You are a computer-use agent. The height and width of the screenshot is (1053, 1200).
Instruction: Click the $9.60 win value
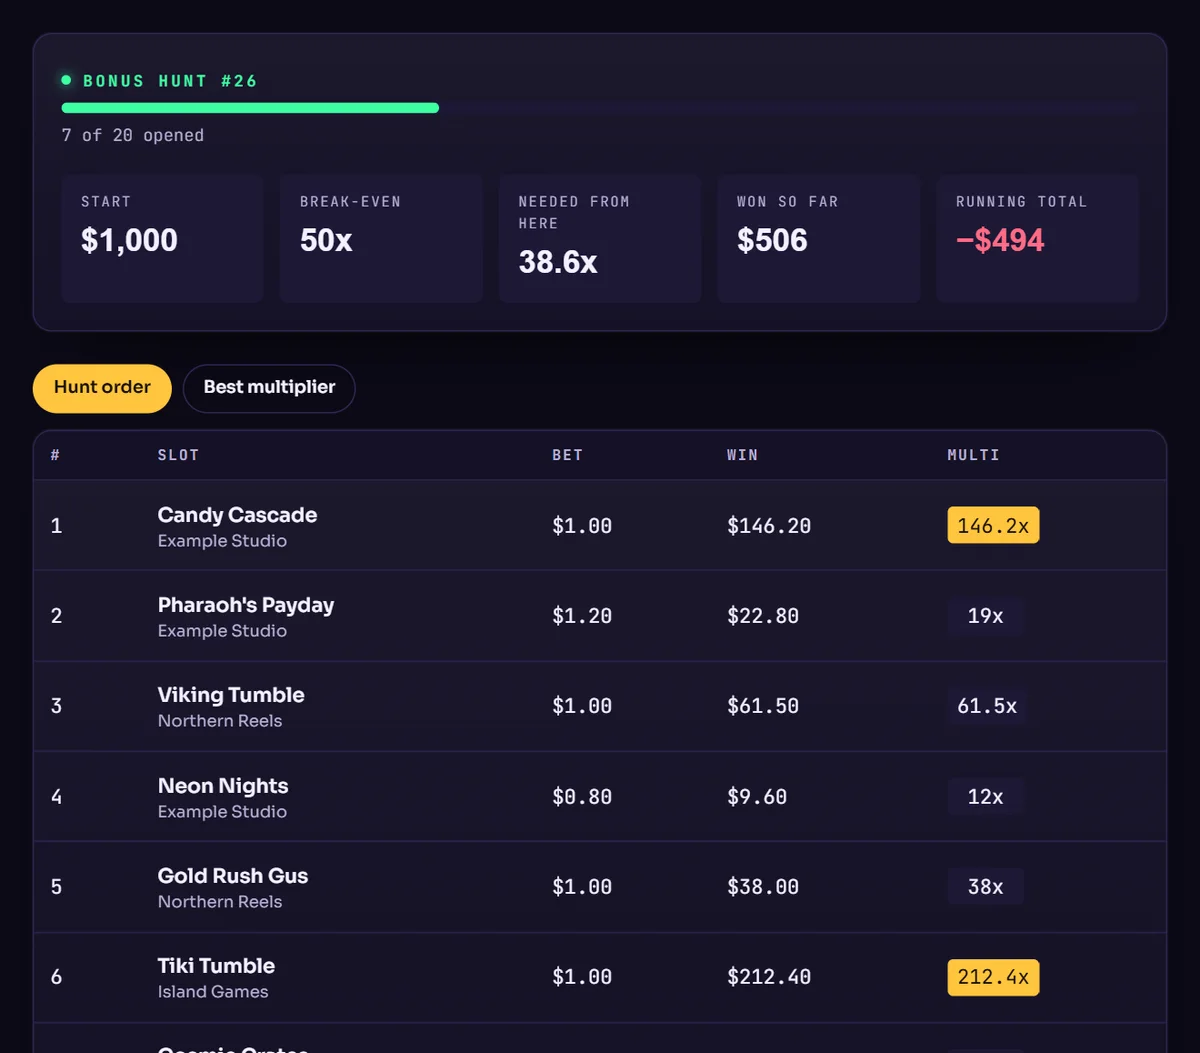(757, 797)
